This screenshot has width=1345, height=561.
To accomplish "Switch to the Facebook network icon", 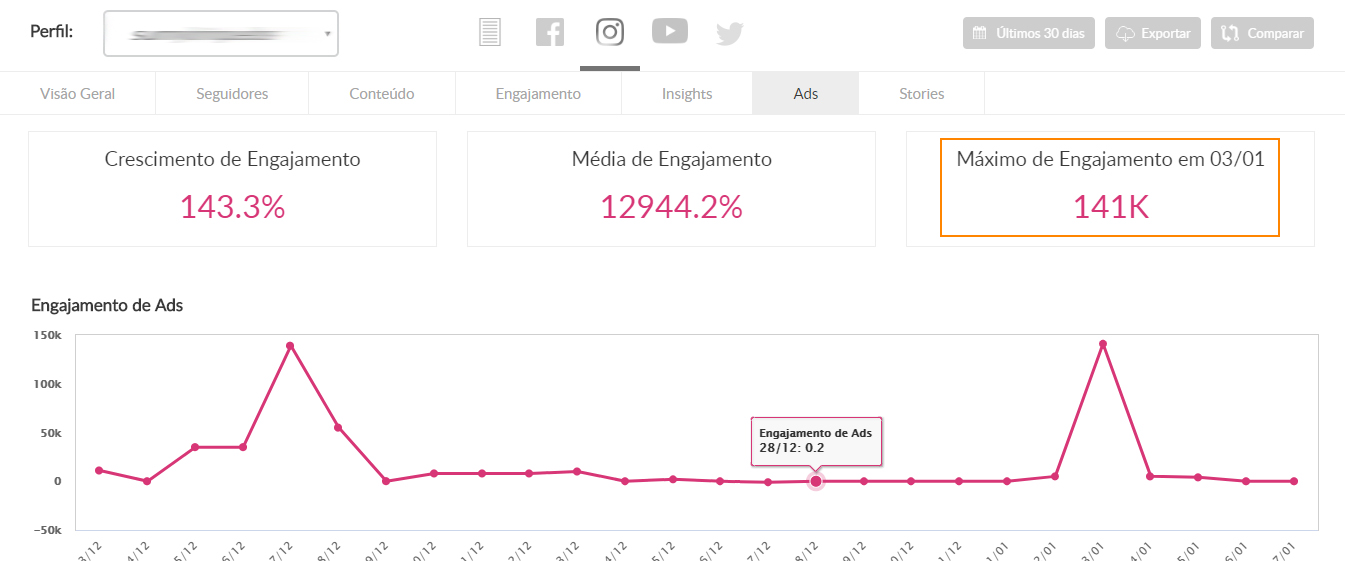I will (x=549, y=33).
